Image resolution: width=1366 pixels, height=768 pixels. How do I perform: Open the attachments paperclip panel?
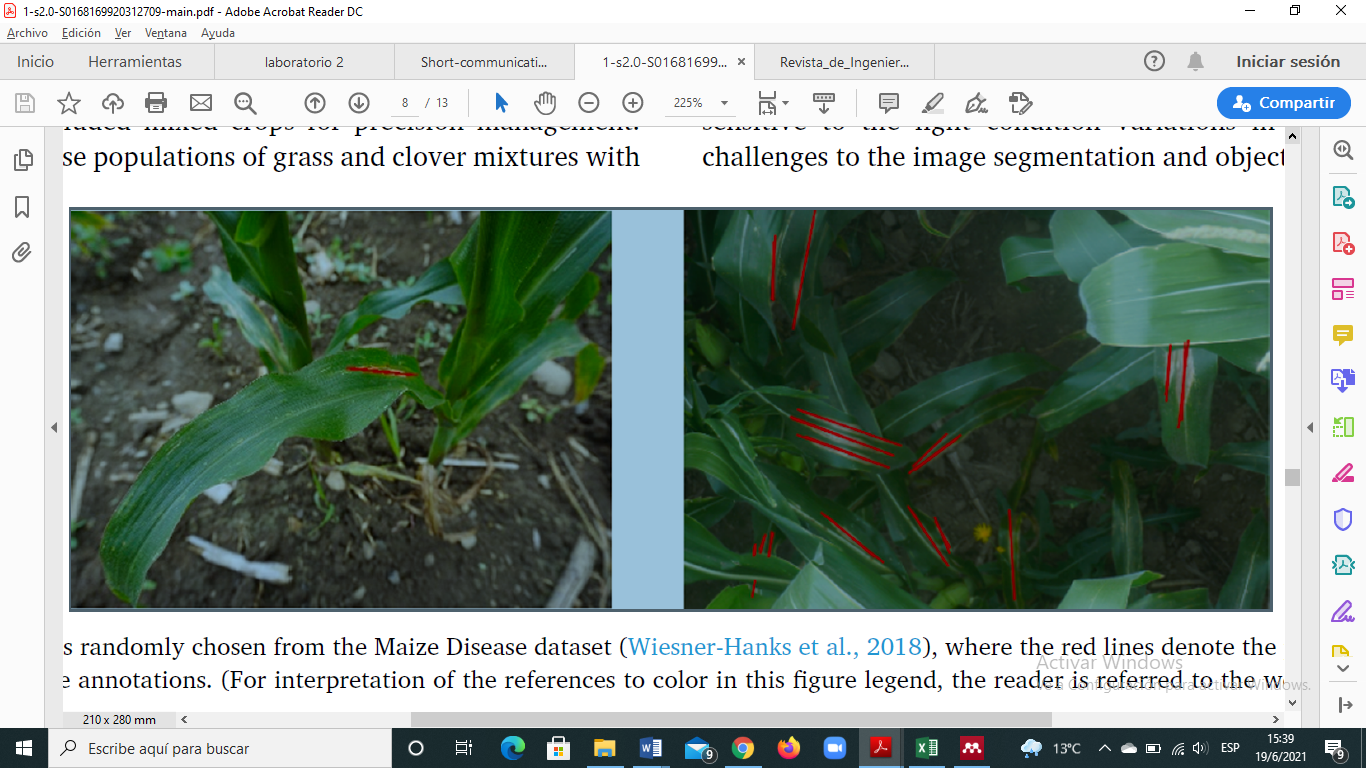point(22,252)
